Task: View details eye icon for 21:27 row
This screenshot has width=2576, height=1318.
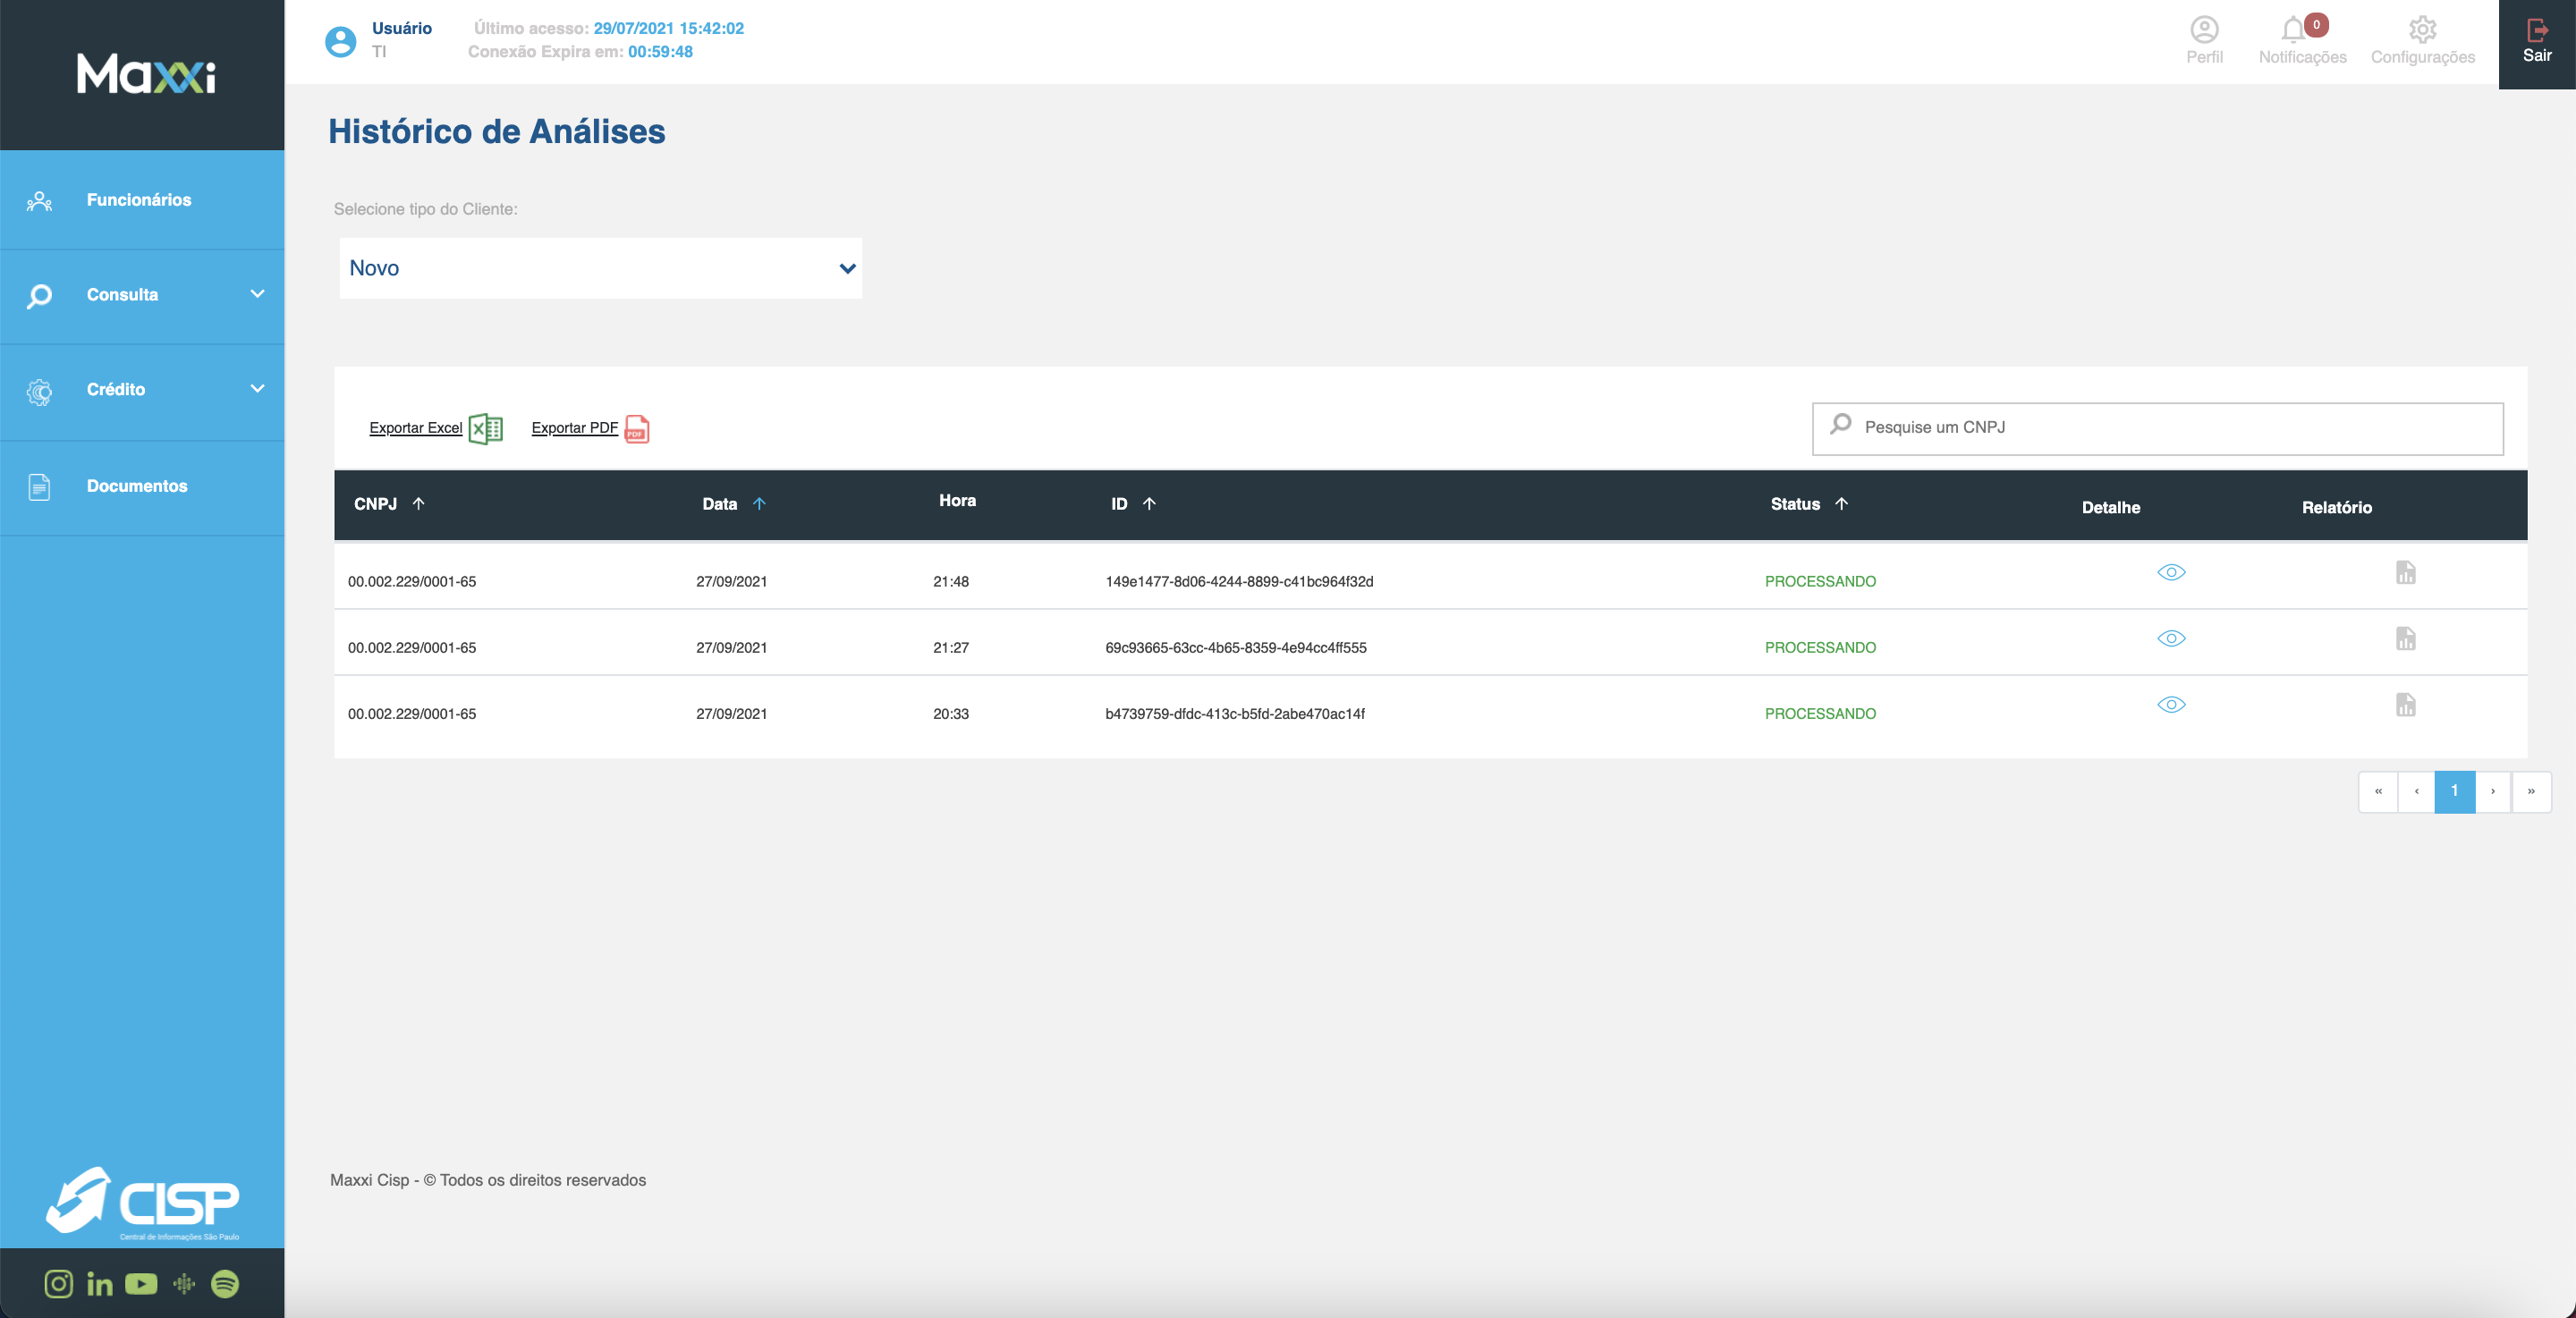Action: coord(2171,638)
